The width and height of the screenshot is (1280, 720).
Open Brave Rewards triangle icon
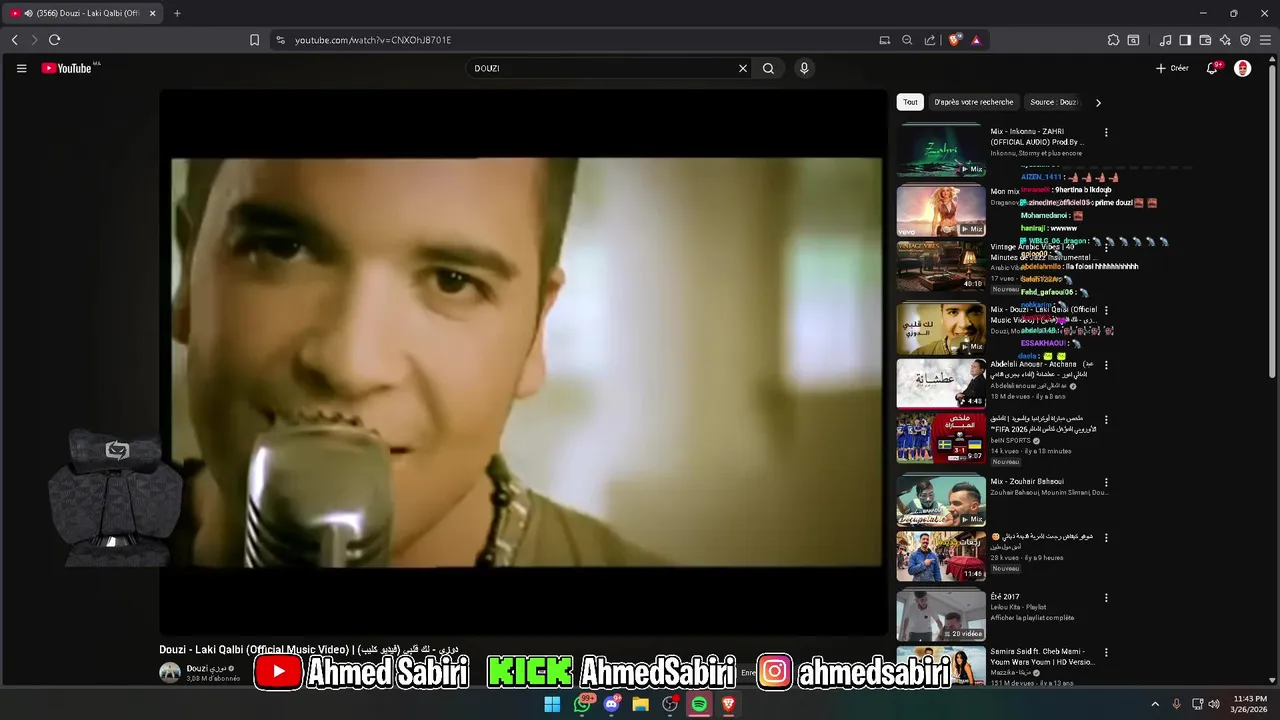[x=976, y=40]
